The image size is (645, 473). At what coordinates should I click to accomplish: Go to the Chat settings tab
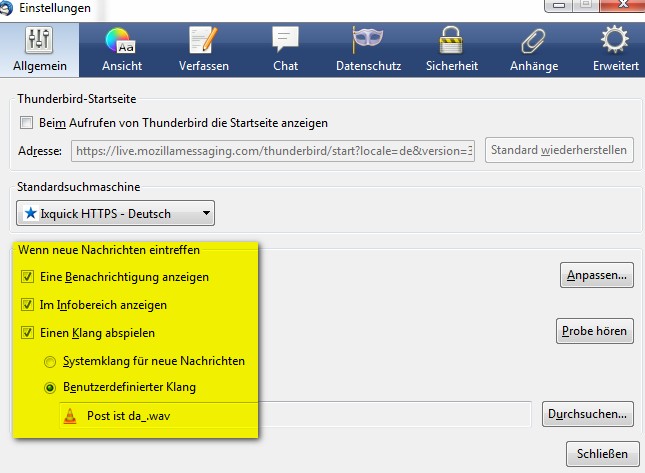[x=285, y=50]
